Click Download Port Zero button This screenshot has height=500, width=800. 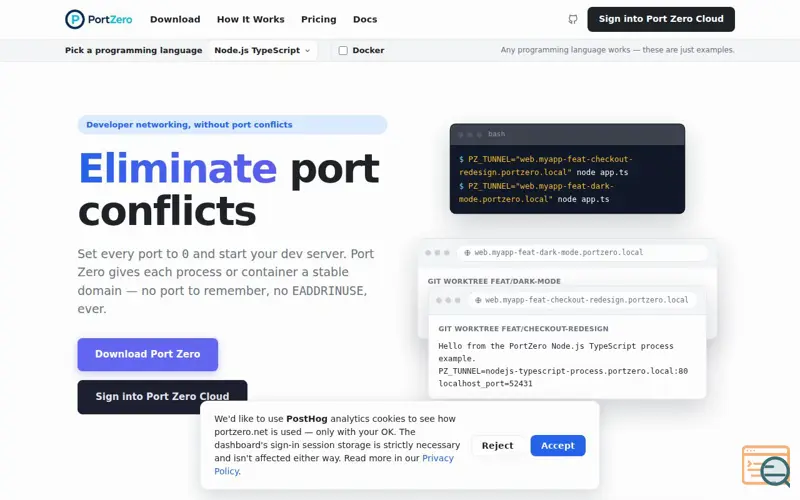(x=147, y=354)
